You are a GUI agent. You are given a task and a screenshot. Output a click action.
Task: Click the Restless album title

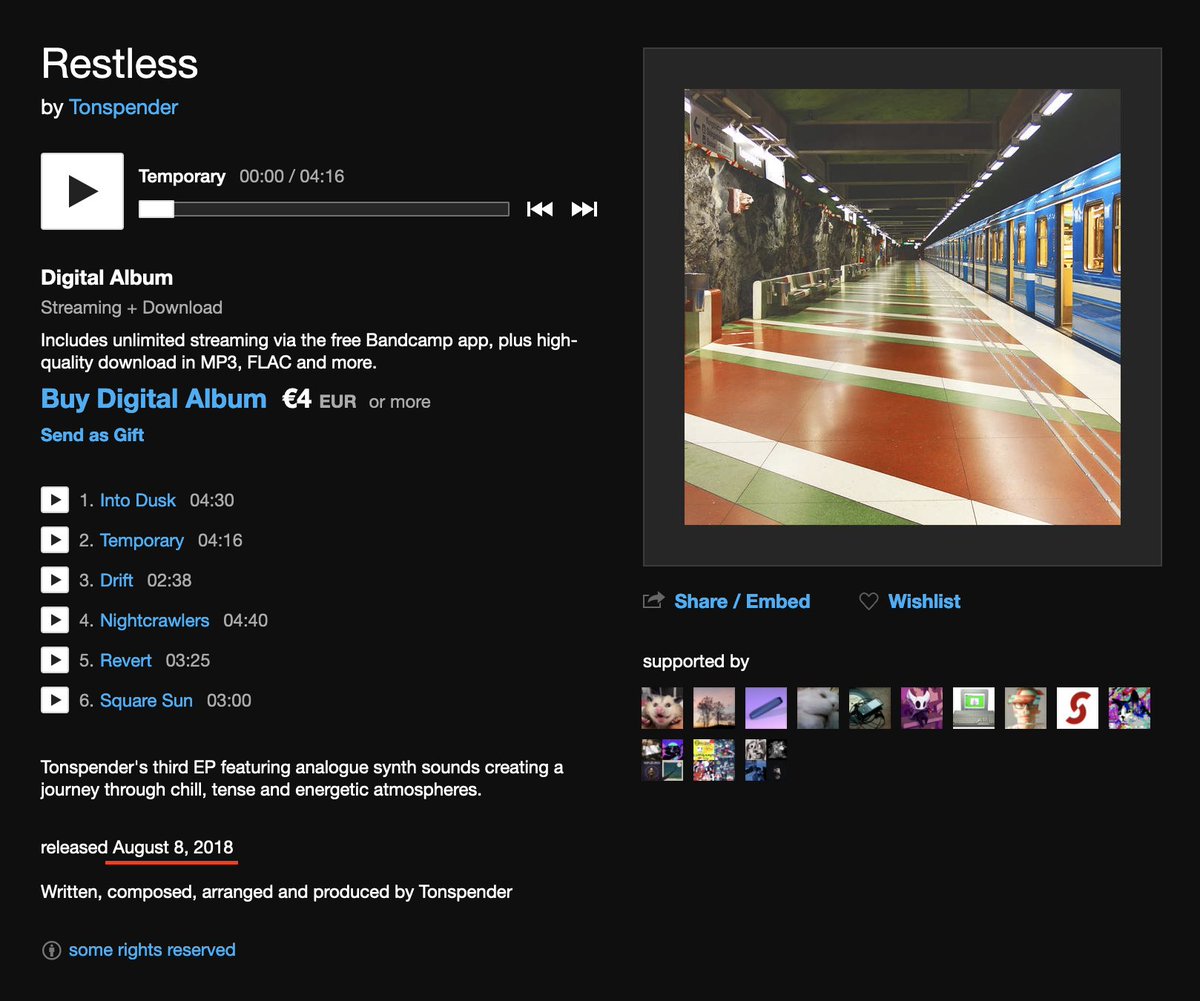click(x=120, y=64)
